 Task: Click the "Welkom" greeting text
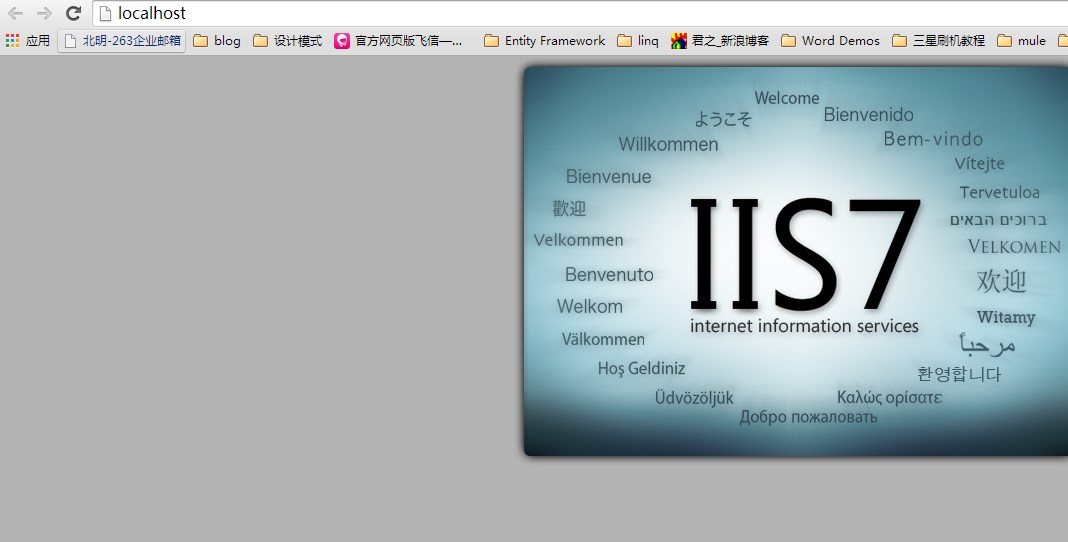pos(589,306)
